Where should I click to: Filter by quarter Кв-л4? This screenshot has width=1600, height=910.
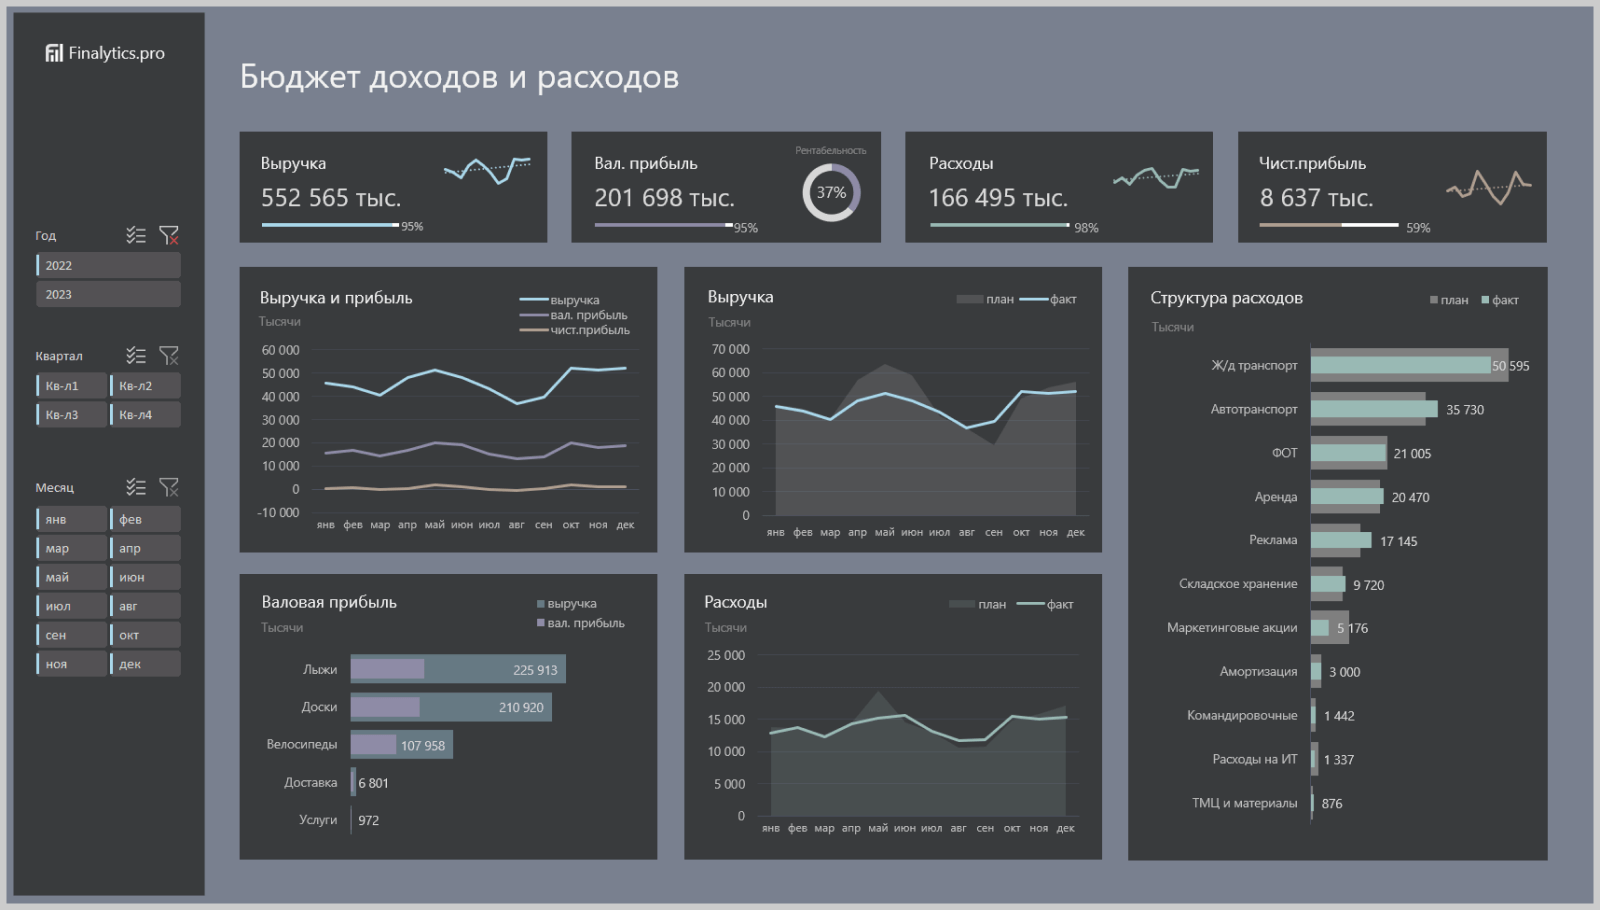[145, 415]
